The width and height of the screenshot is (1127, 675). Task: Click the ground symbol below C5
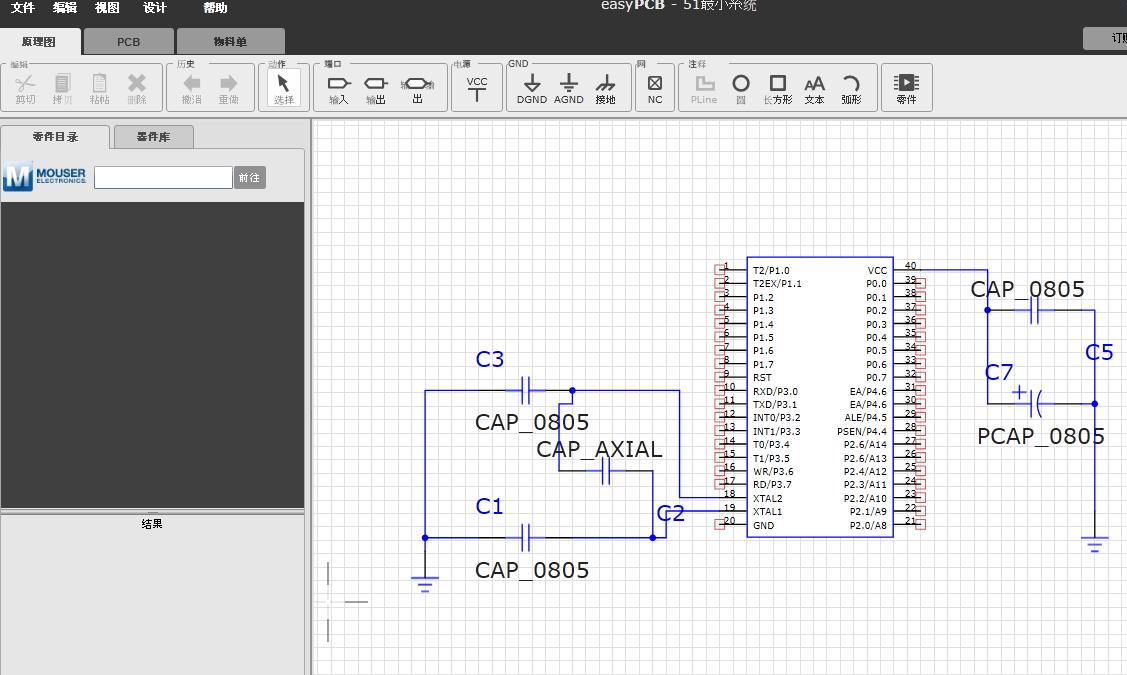click(1095, 545)
